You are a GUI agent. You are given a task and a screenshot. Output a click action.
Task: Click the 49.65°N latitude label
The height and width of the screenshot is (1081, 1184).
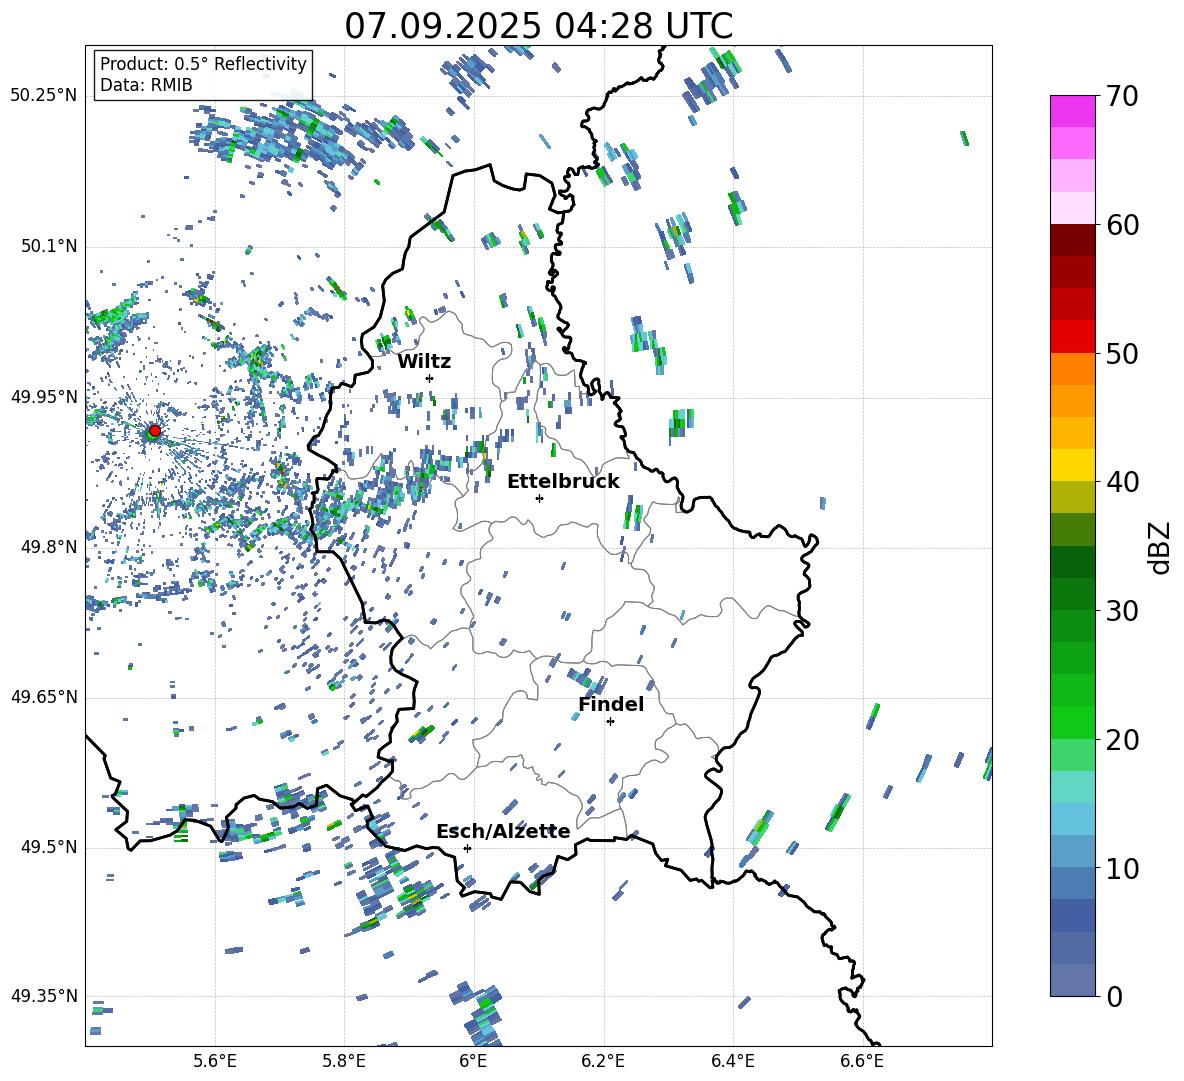tap(44, 696)
